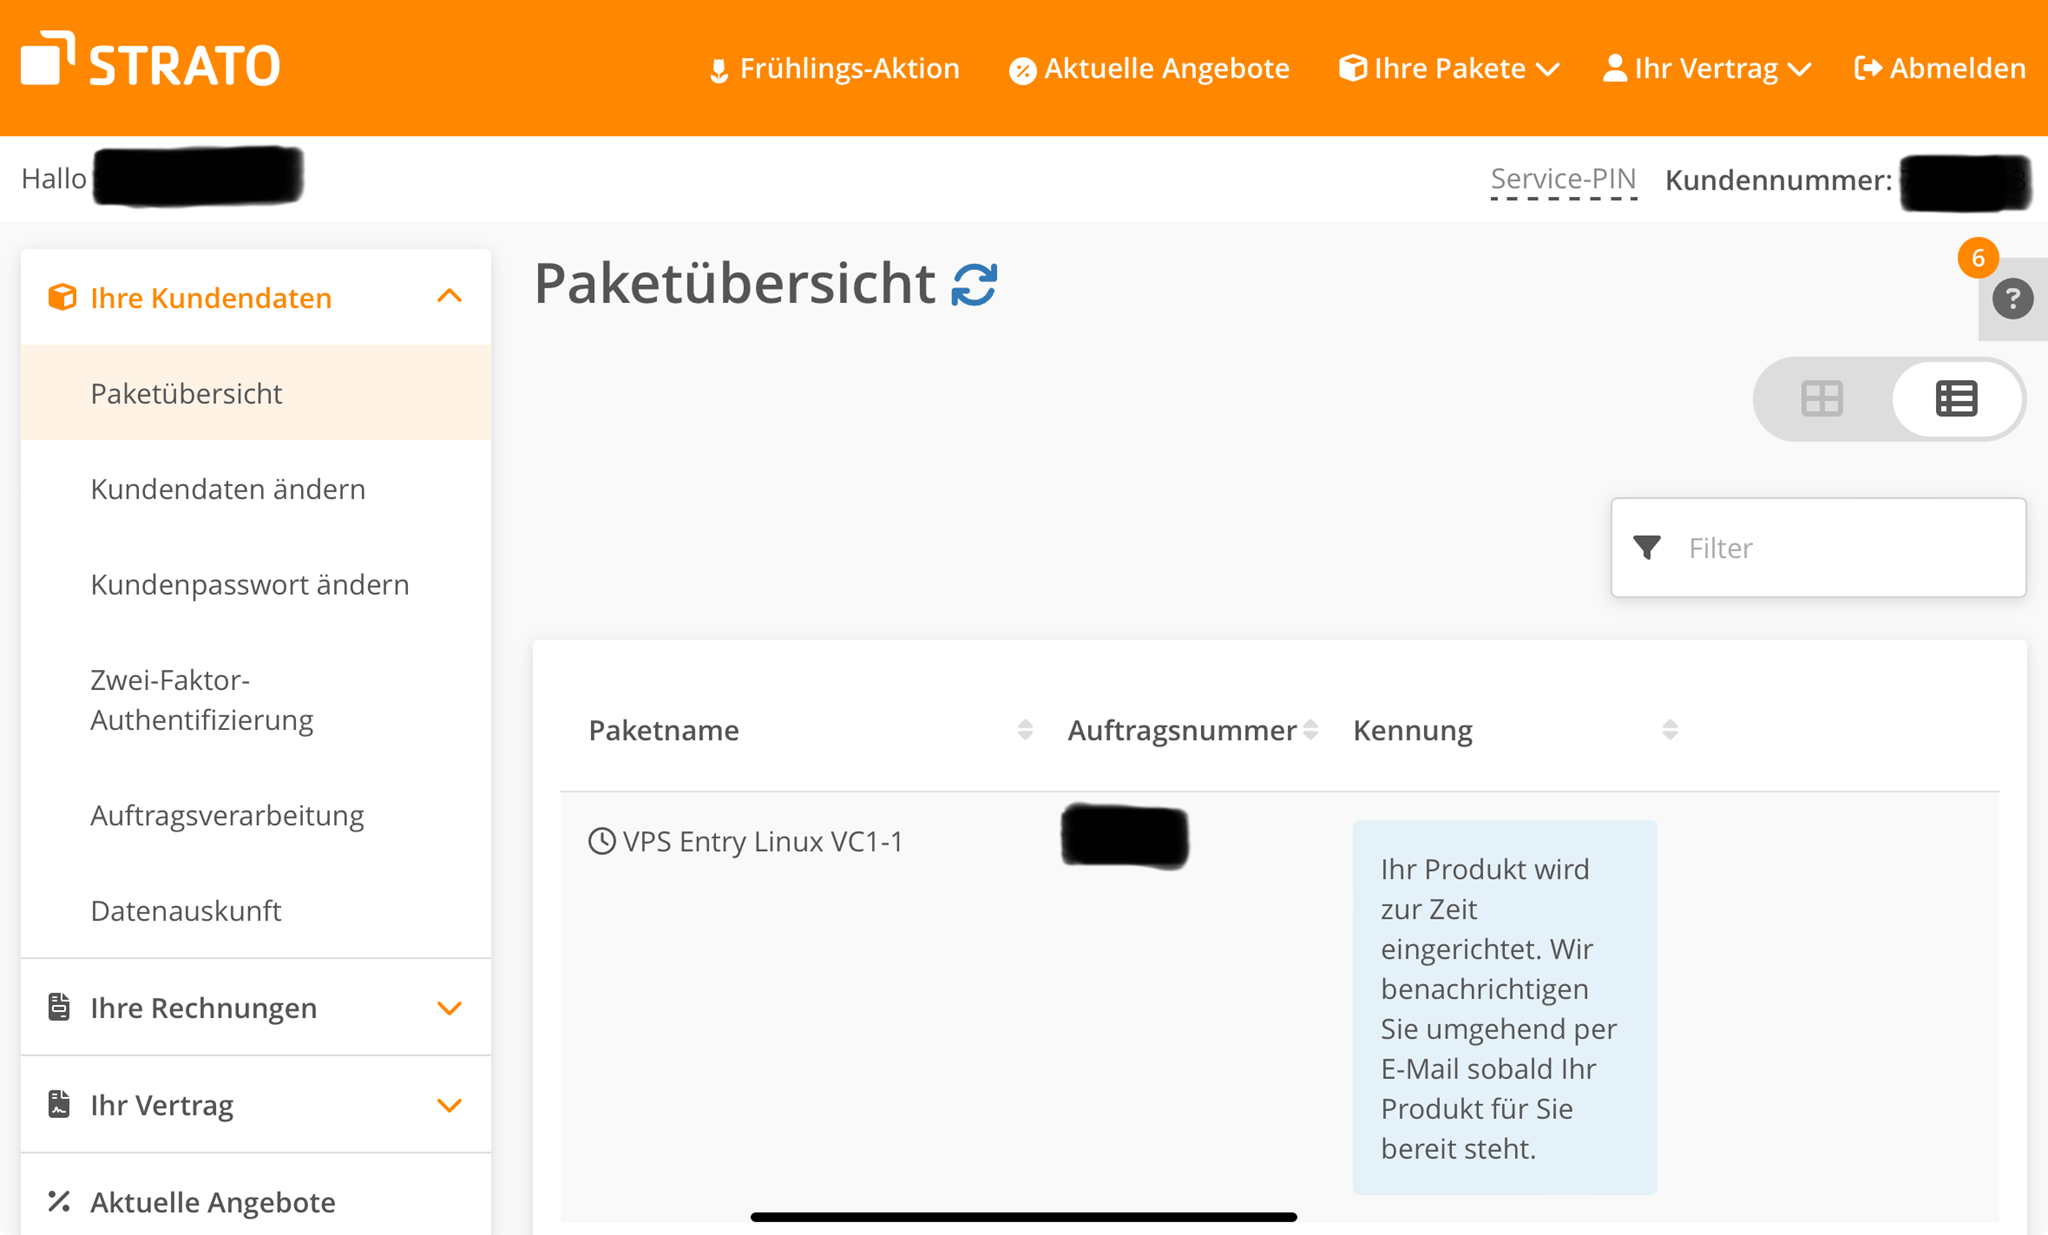Screen dimensions: 2048x1235
Task: Select Paketübersicht in the sidebar
Action: [256, 393]
